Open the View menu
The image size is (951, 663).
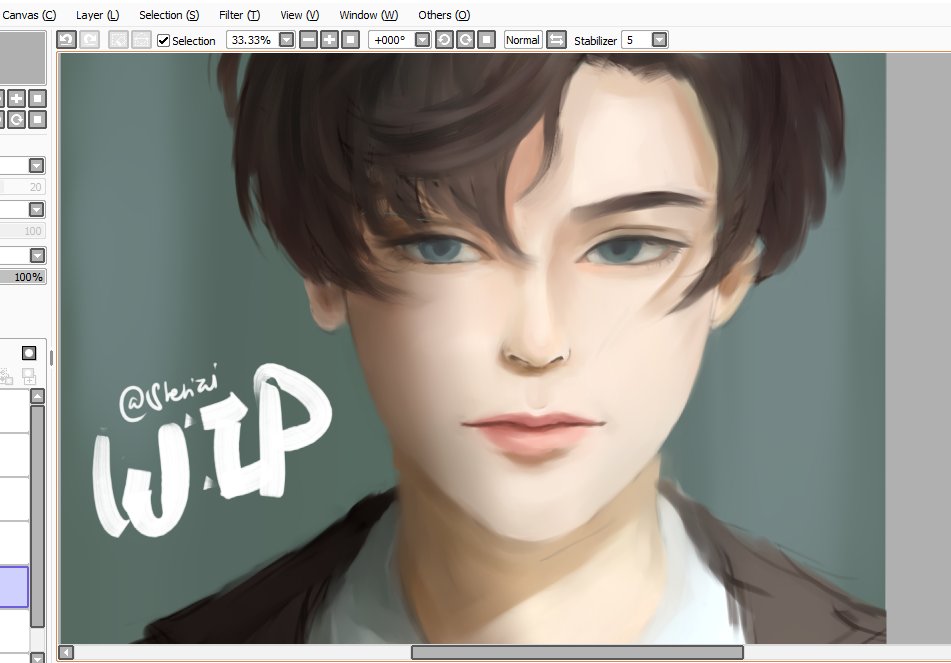pos(300,15)
